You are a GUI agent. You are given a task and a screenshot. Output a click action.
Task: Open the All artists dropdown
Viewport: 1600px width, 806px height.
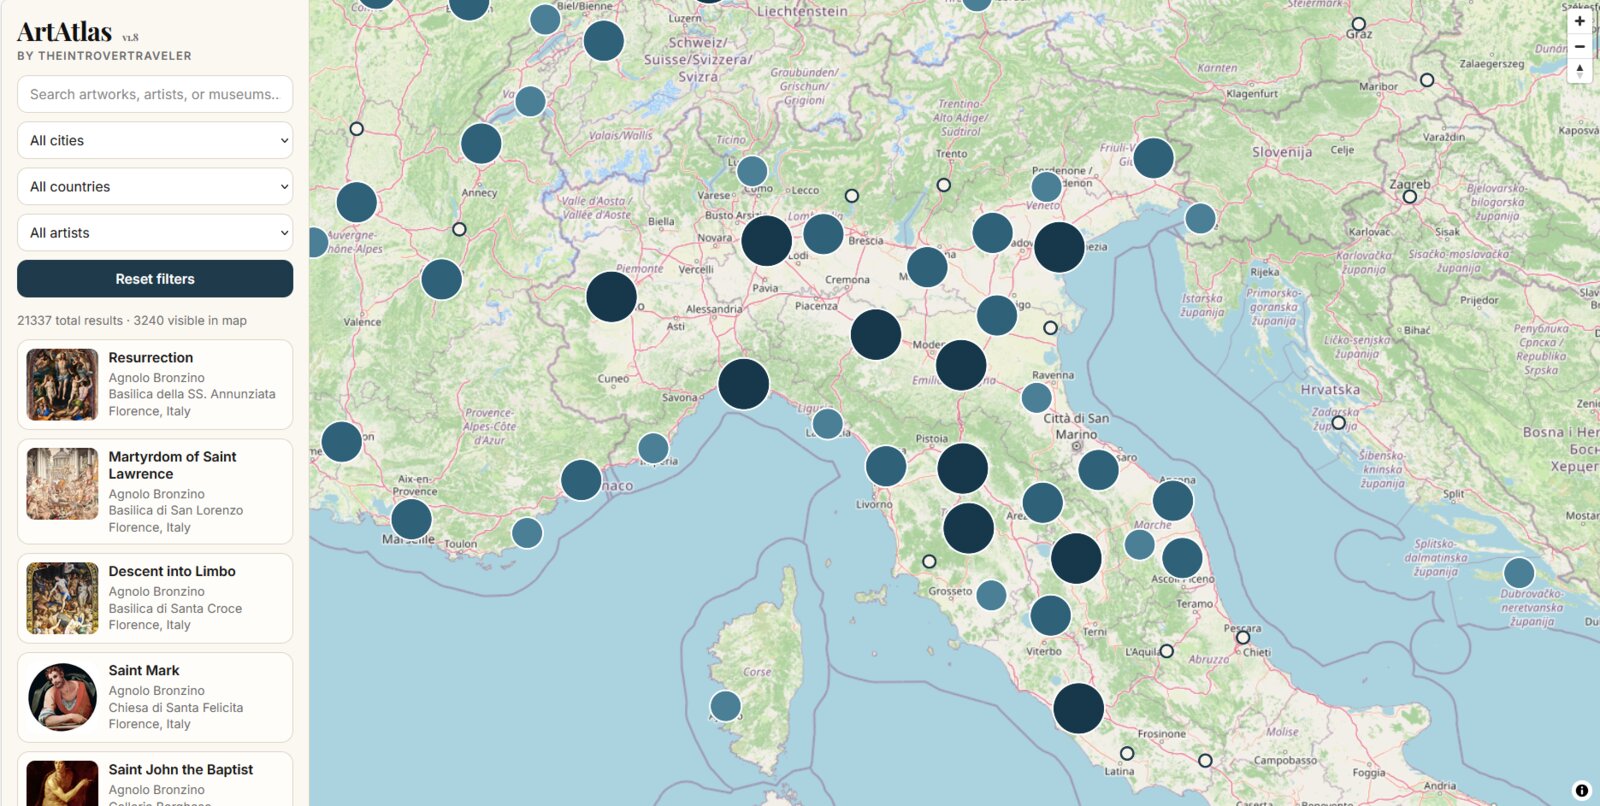155,232
